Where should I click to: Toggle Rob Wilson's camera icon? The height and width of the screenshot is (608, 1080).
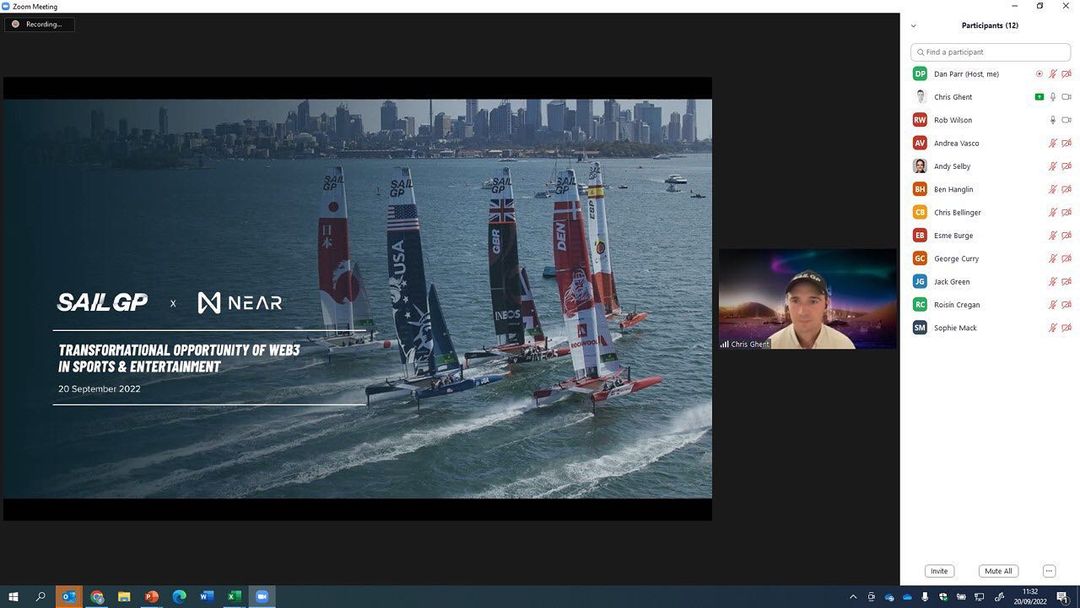1066,120
